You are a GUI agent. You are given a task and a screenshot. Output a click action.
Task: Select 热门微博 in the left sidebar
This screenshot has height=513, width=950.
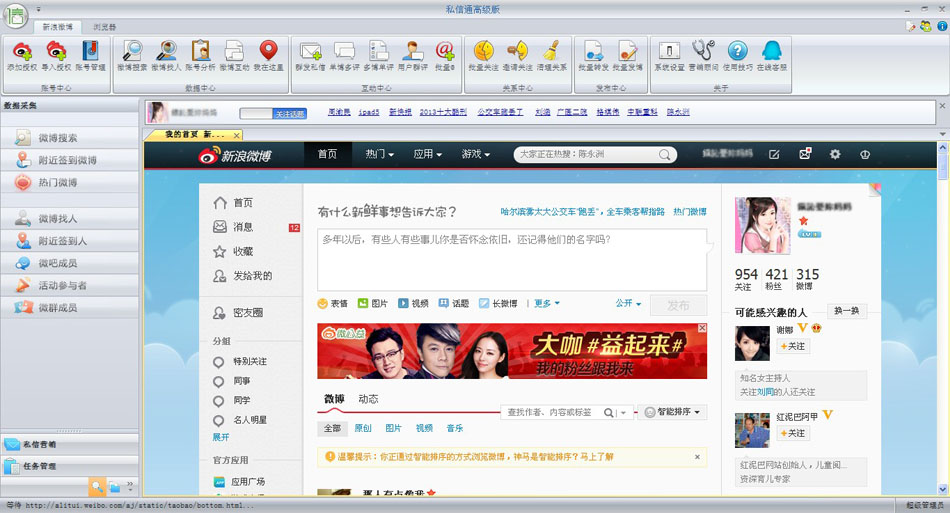70,182
